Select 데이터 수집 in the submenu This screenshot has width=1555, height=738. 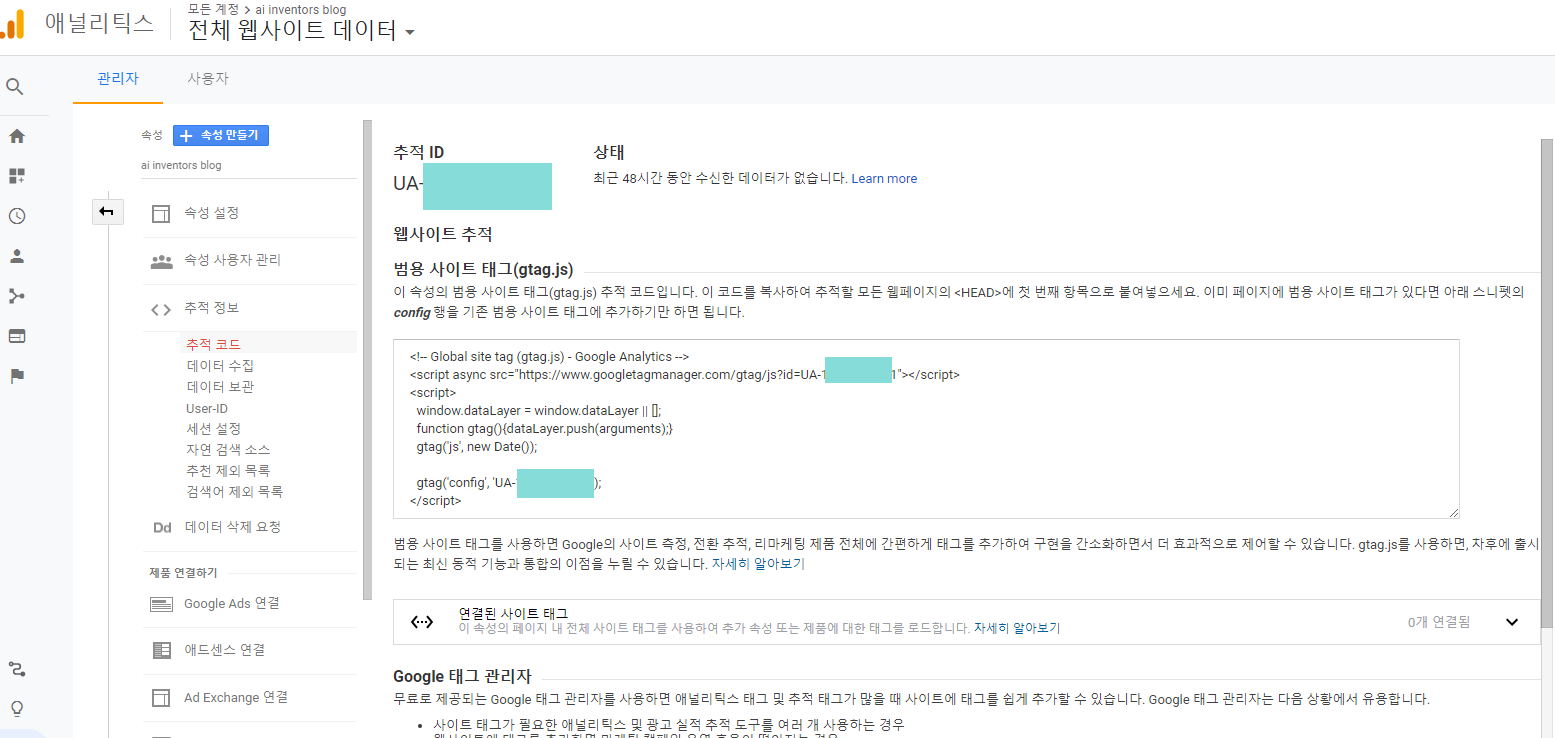click(220, 366)
